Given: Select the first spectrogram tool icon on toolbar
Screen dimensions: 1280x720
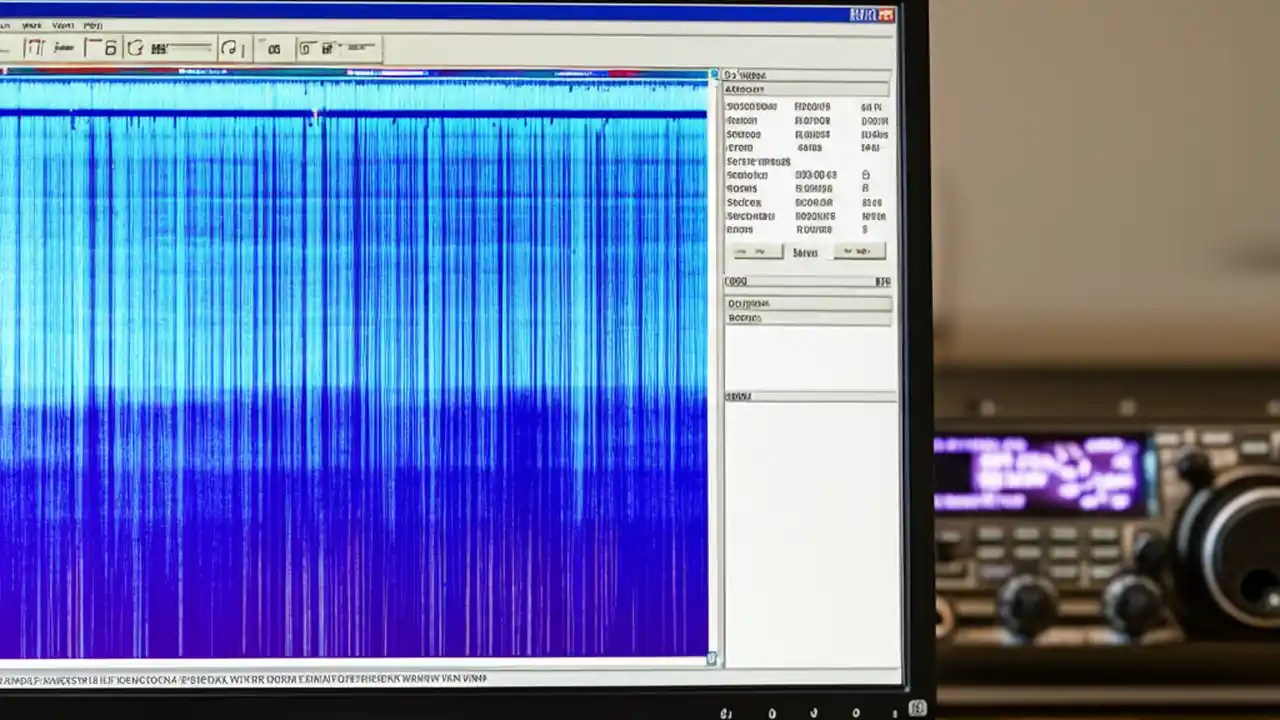Looking at the screenshot, I should [33, 47].
